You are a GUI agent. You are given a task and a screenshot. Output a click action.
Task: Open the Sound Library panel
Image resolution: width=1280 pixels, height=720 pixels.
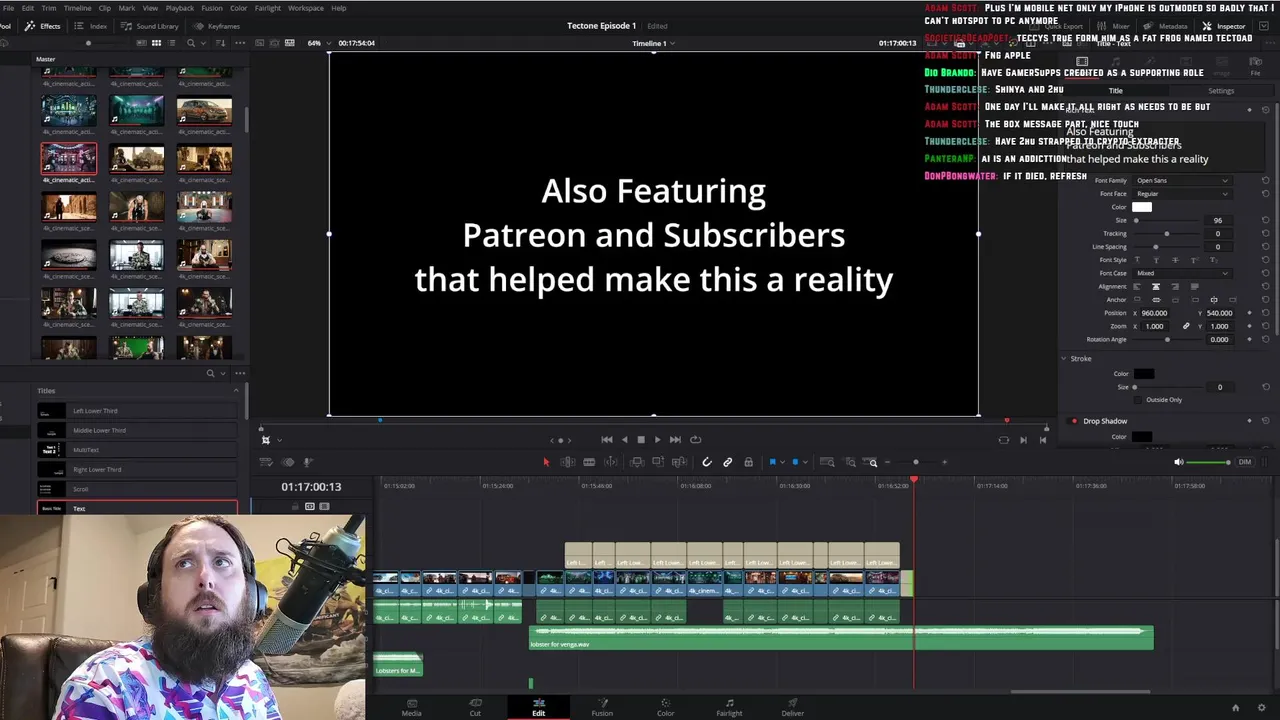click(x=151, y=26)
